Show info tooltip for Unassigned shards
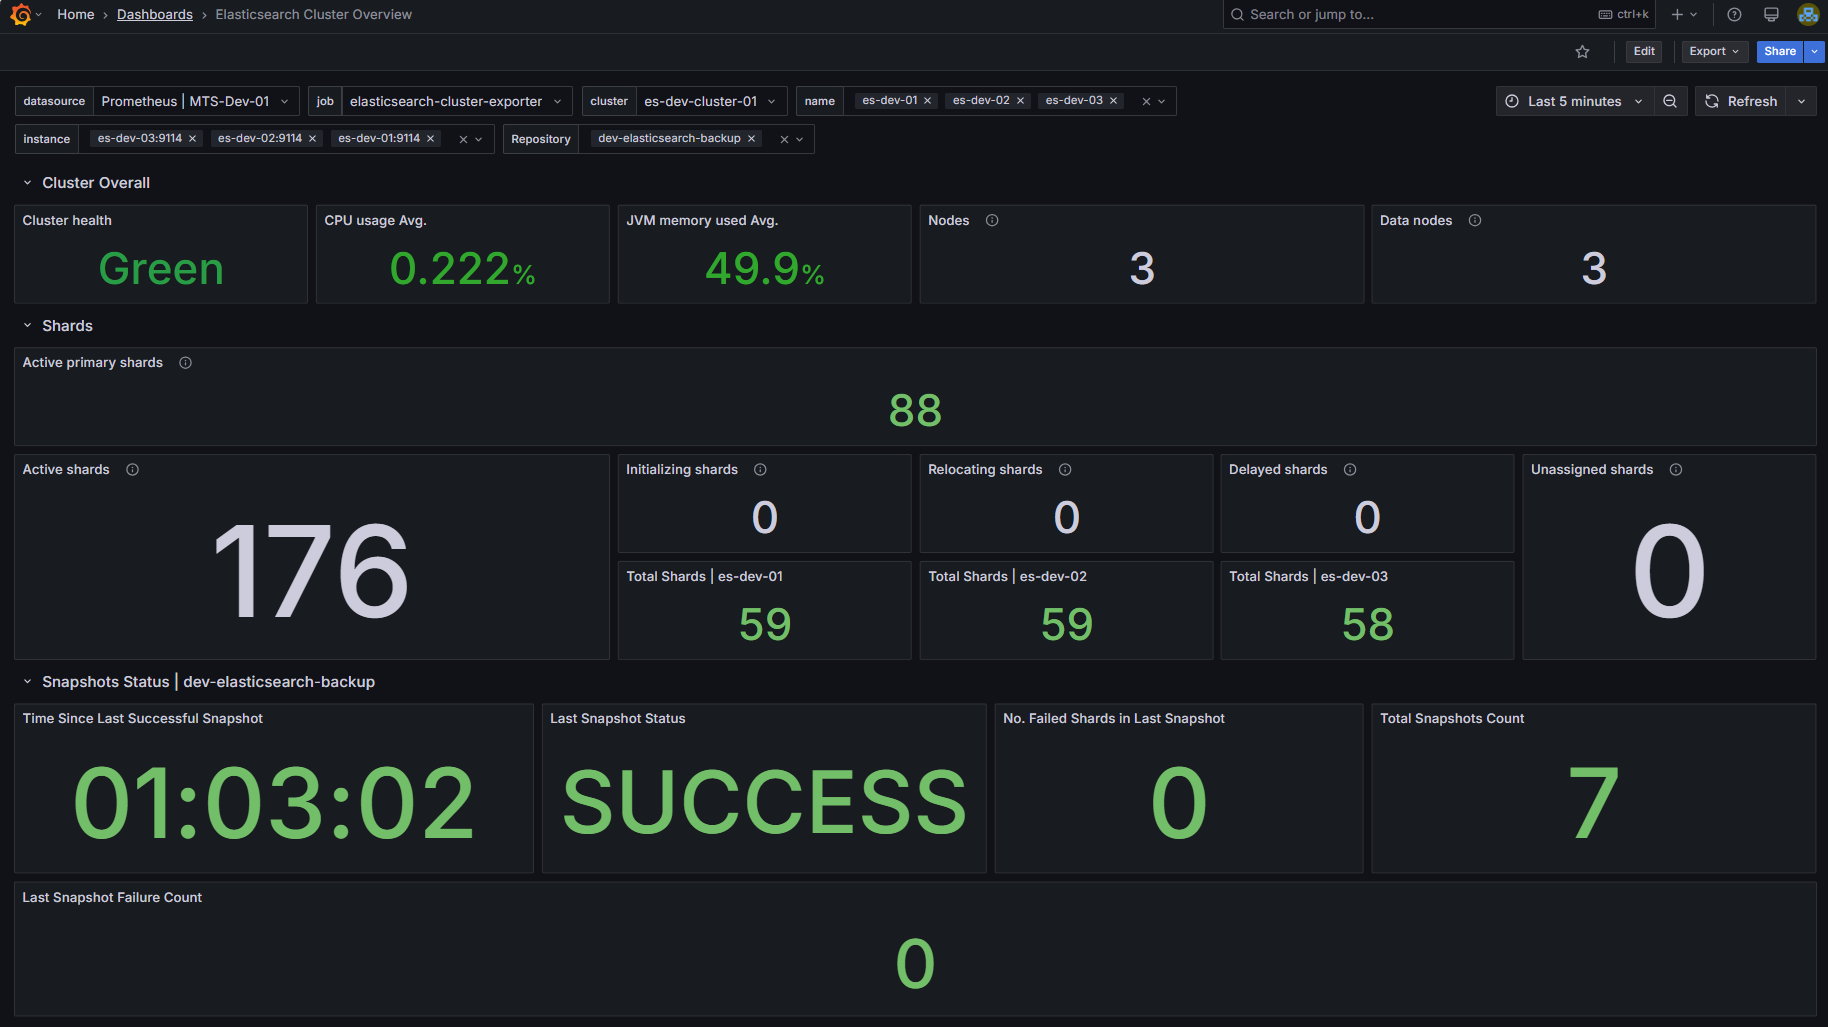The height and width of the screenshot is (1027, 1828). (1676, 470)
